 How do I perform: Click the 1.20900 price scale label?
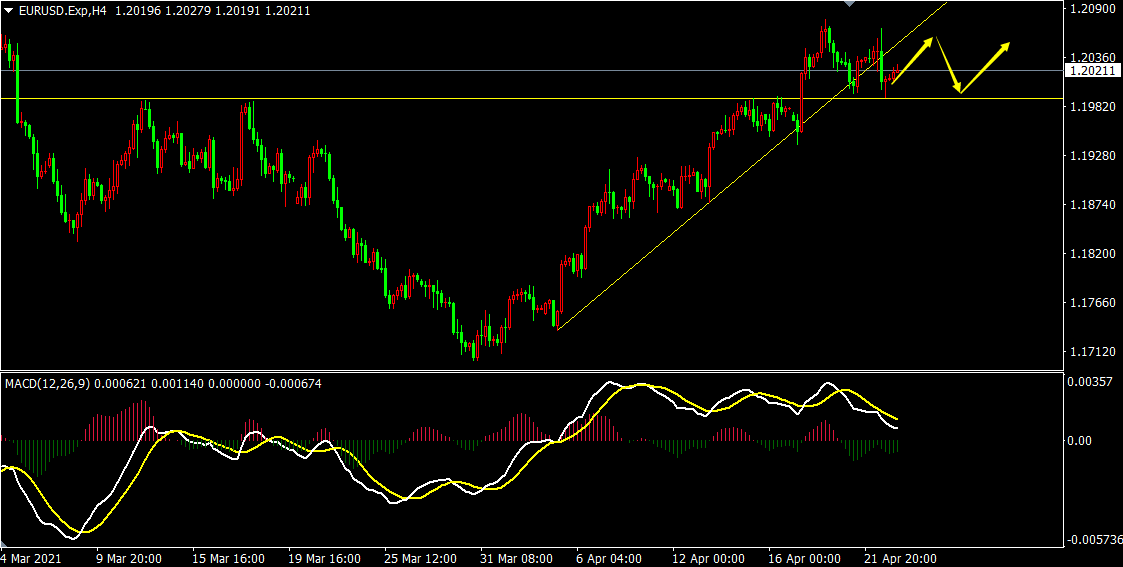point(1092,9)
